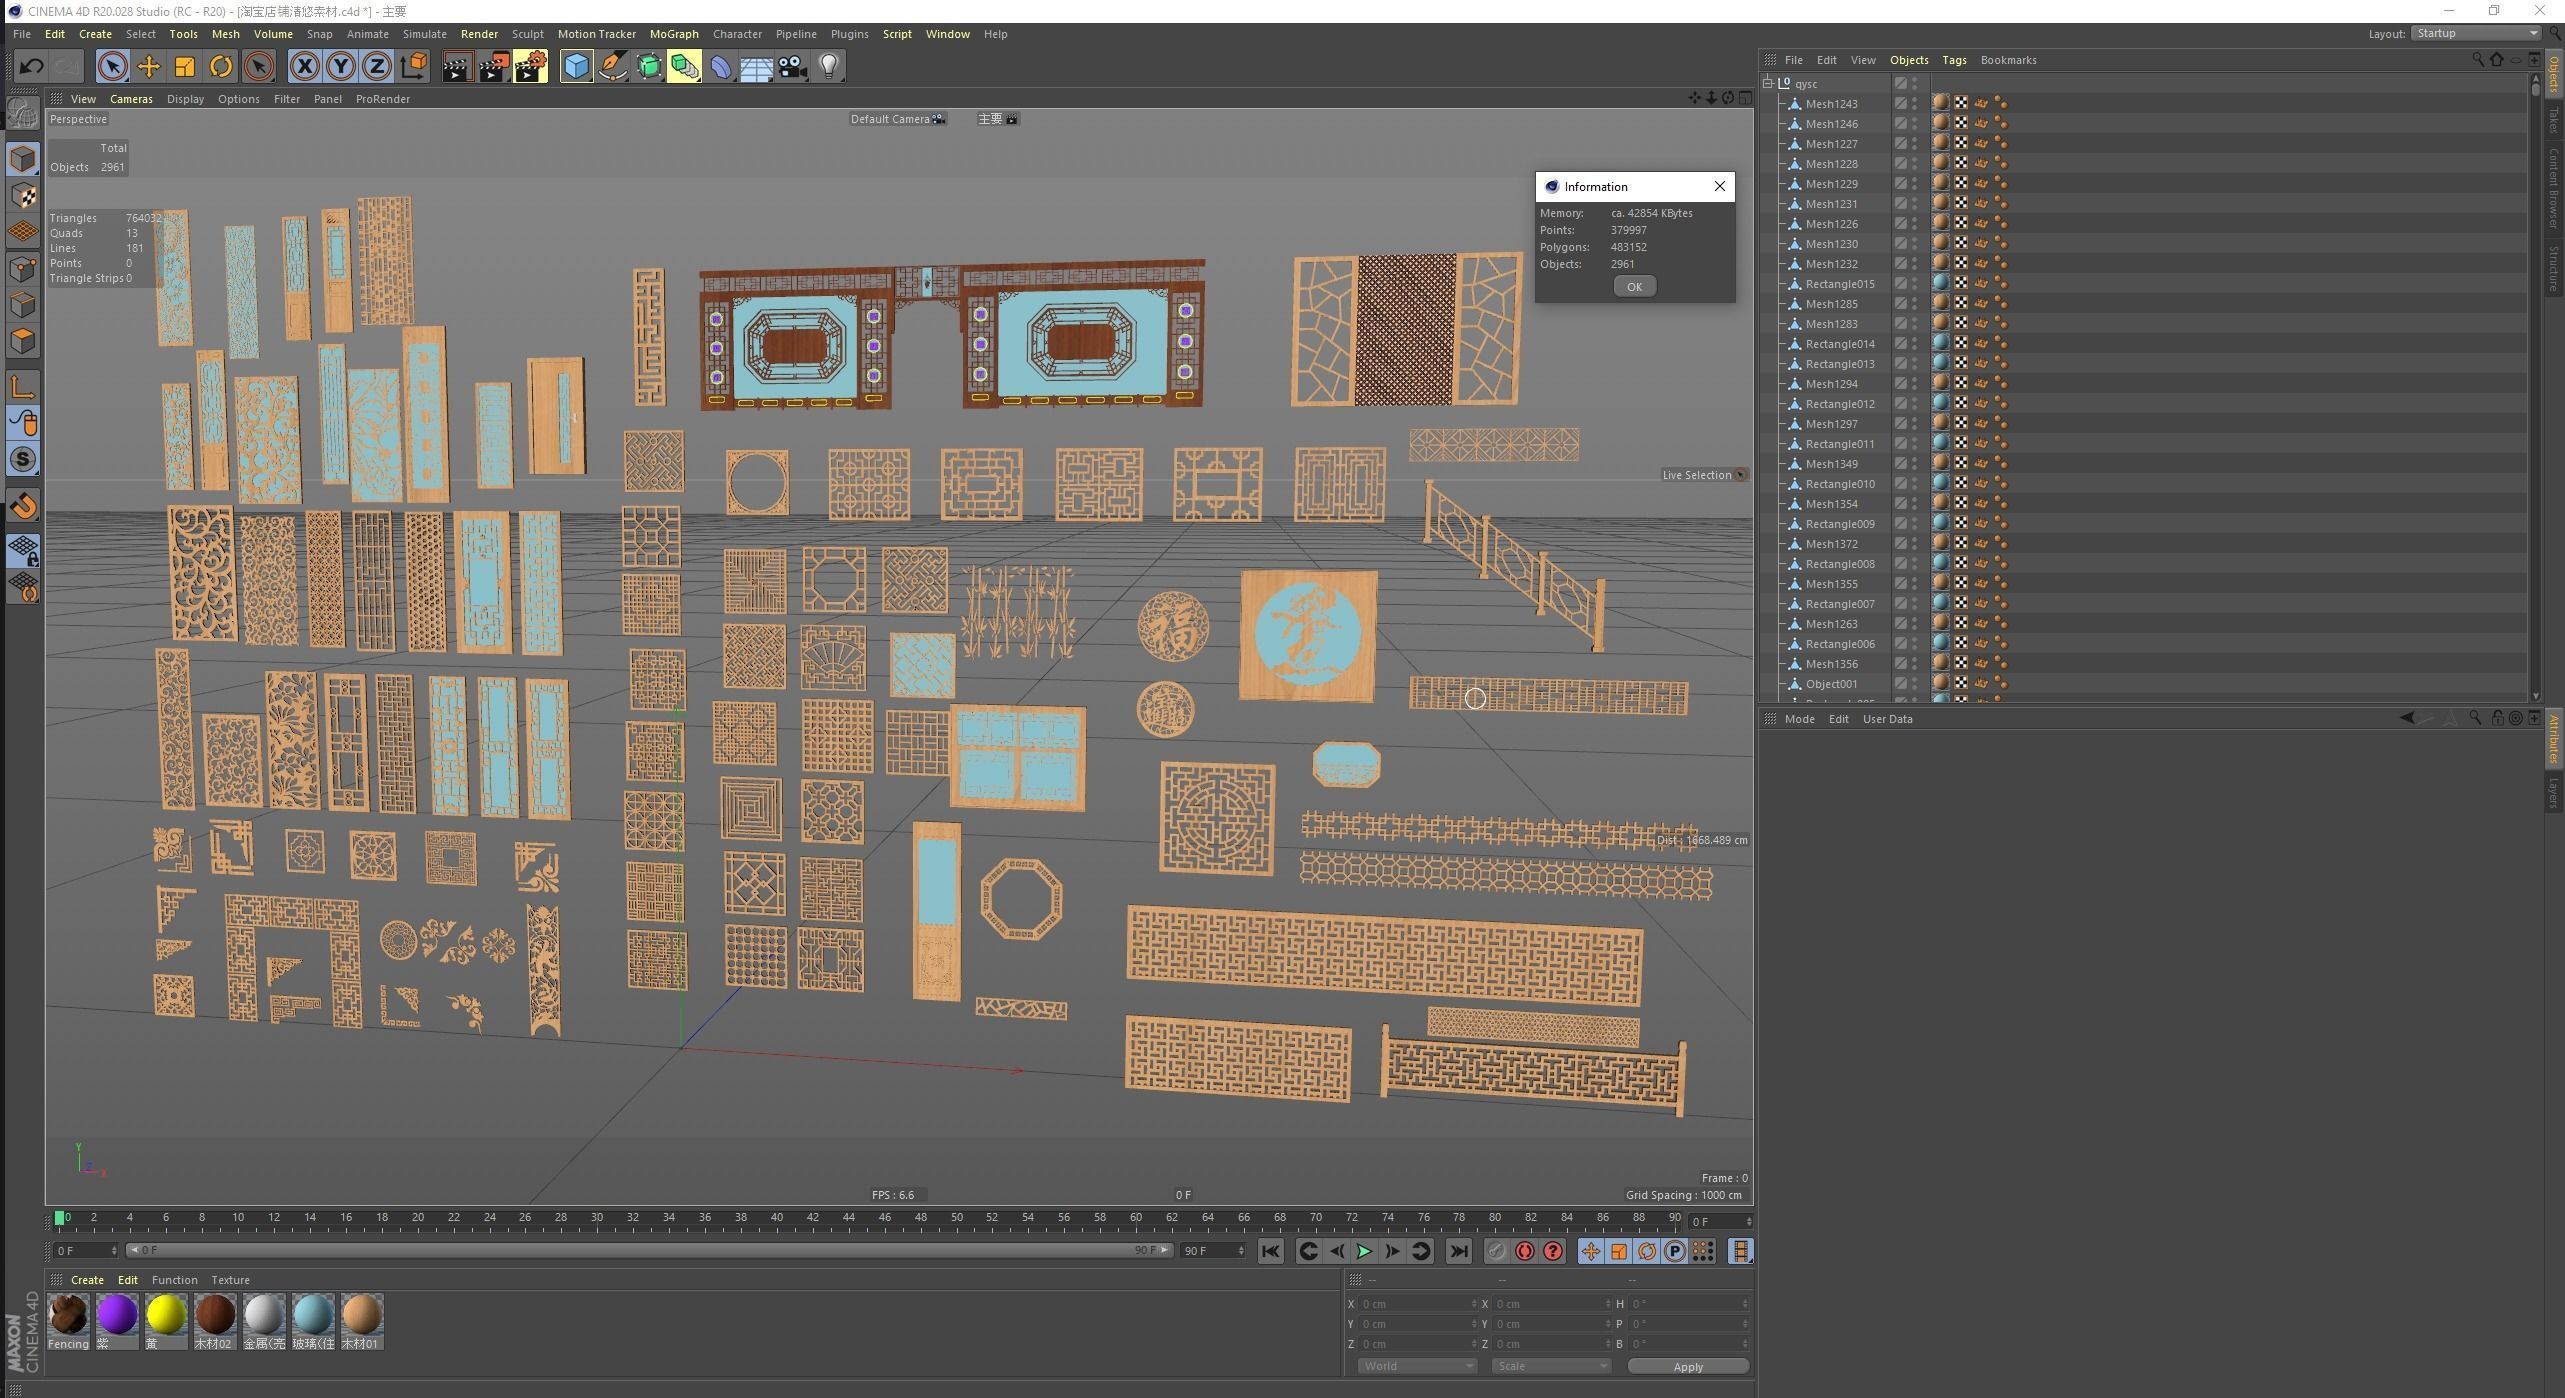This screenshot has height=1398, width=2565.
Task: Open the MoGraph menu
Action: (673, 34)
